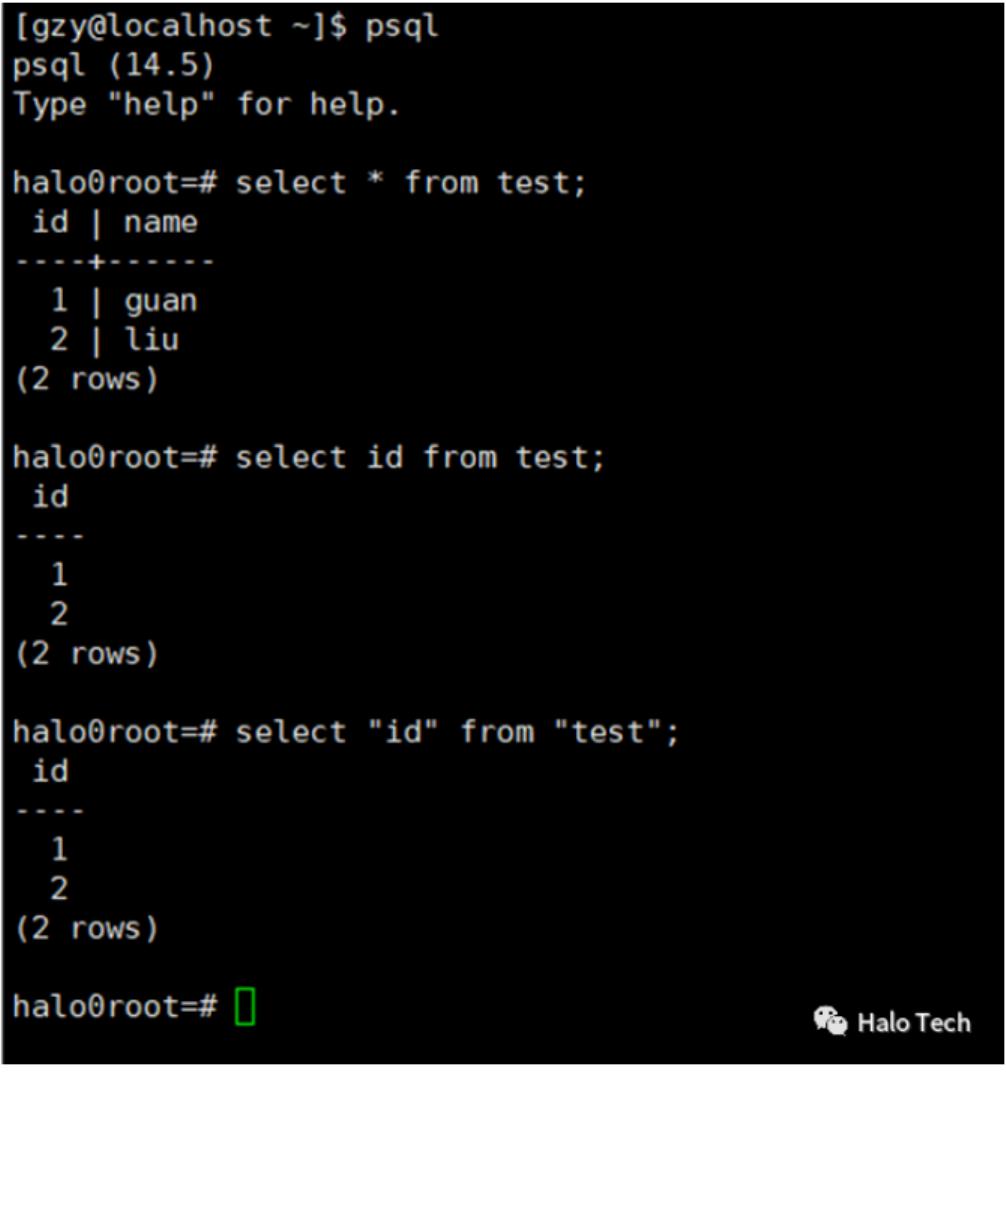This screenshot has height=1227, width=1006.
Task: Click the guan value in the first result
Action: point(160,302)
